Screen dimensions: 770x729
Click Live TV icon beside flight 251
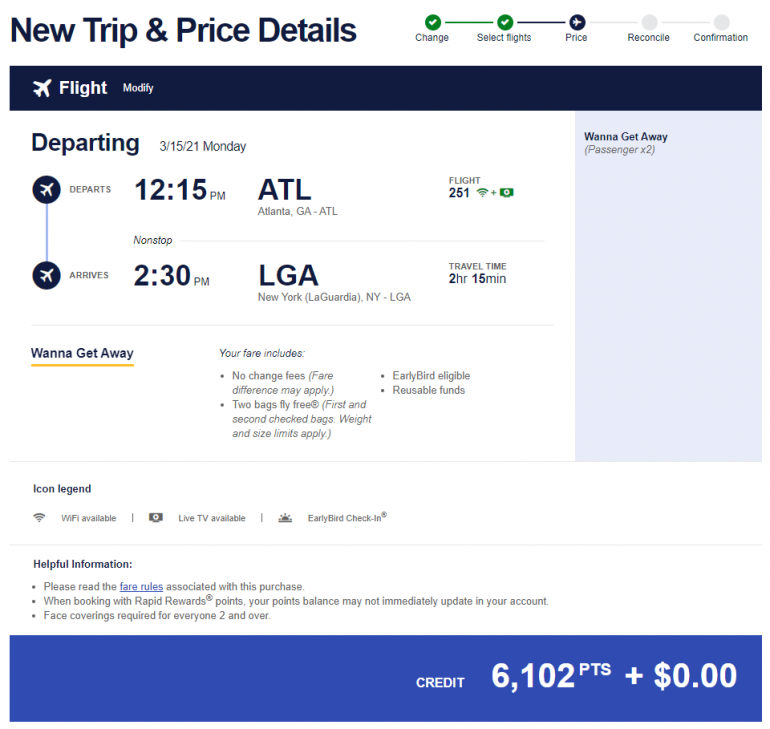click(x=506, y=193)
